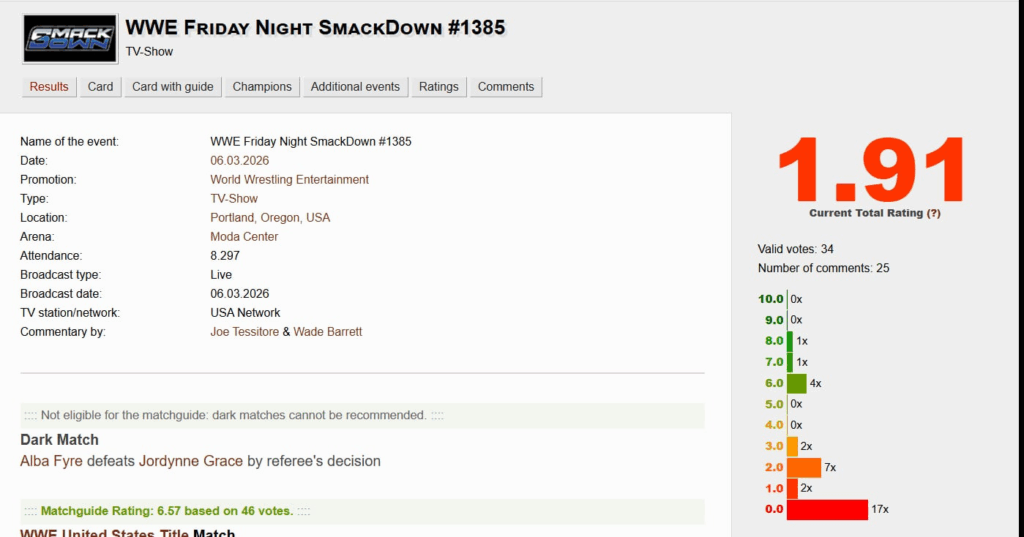Click commentator Joe Tessitore link
Screen dimensions: 1024x537
pos(244,332)
